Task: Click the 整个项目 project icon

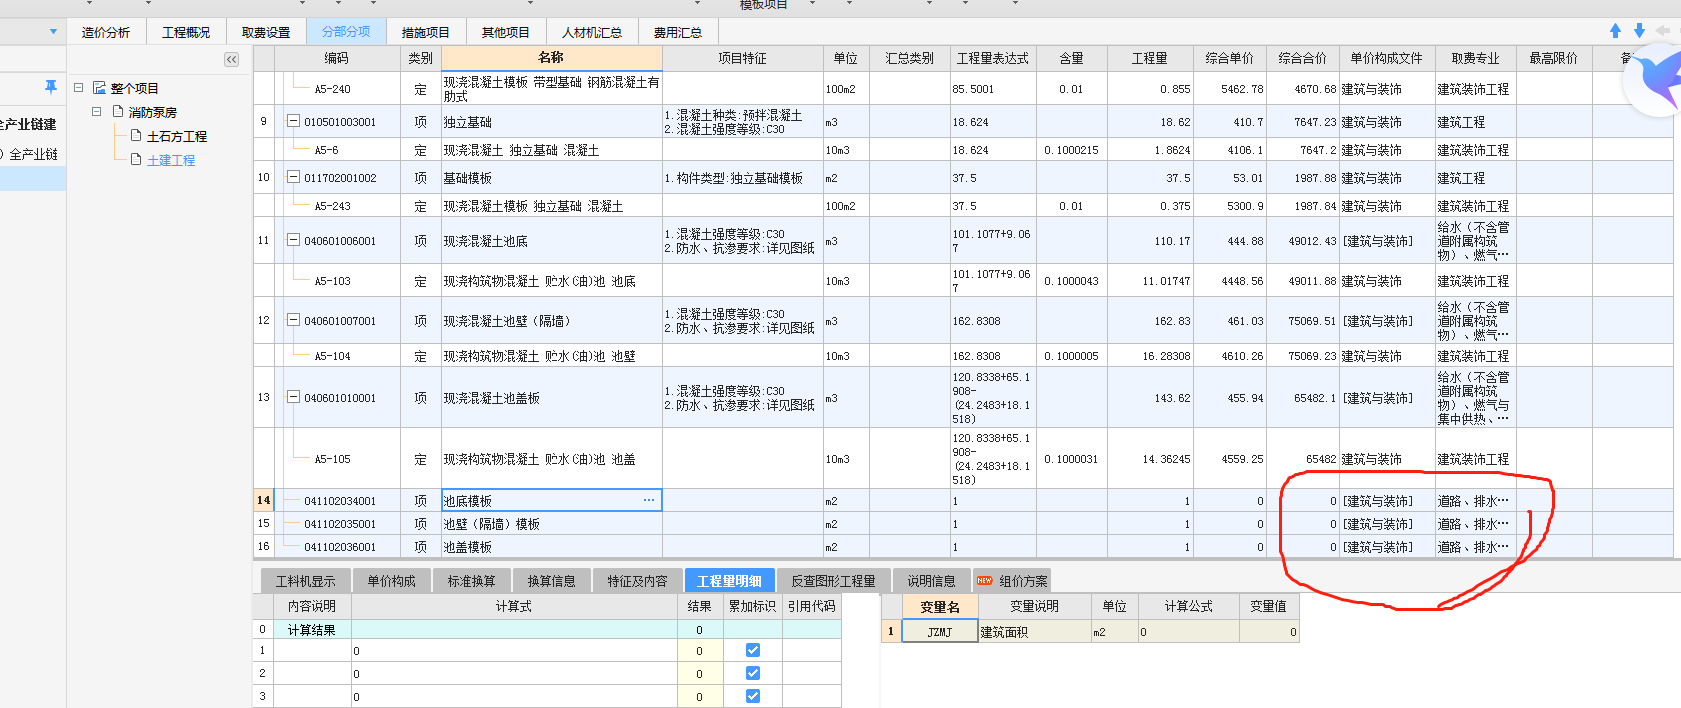Action: point(99,88)
